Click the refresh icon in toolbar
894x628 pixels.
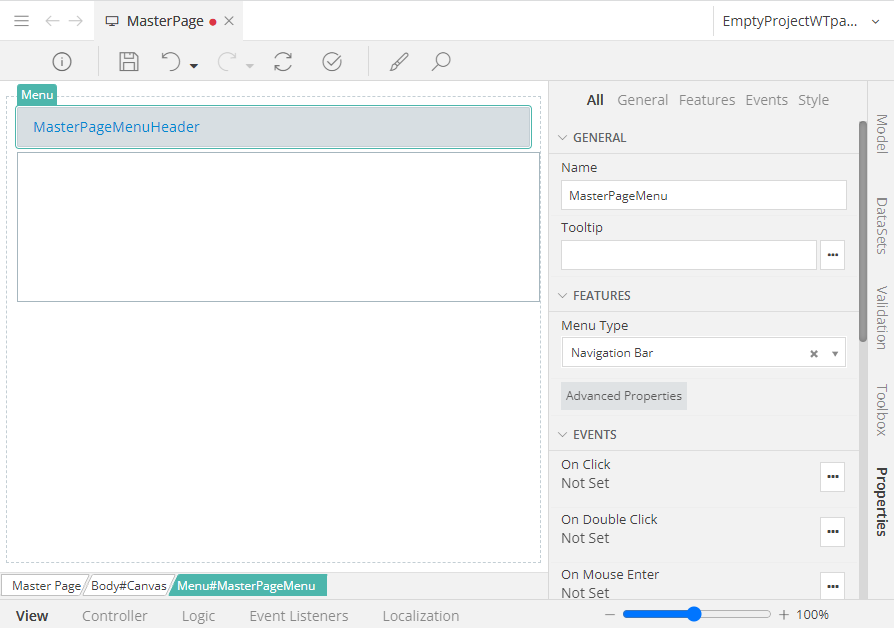(283, 62)
